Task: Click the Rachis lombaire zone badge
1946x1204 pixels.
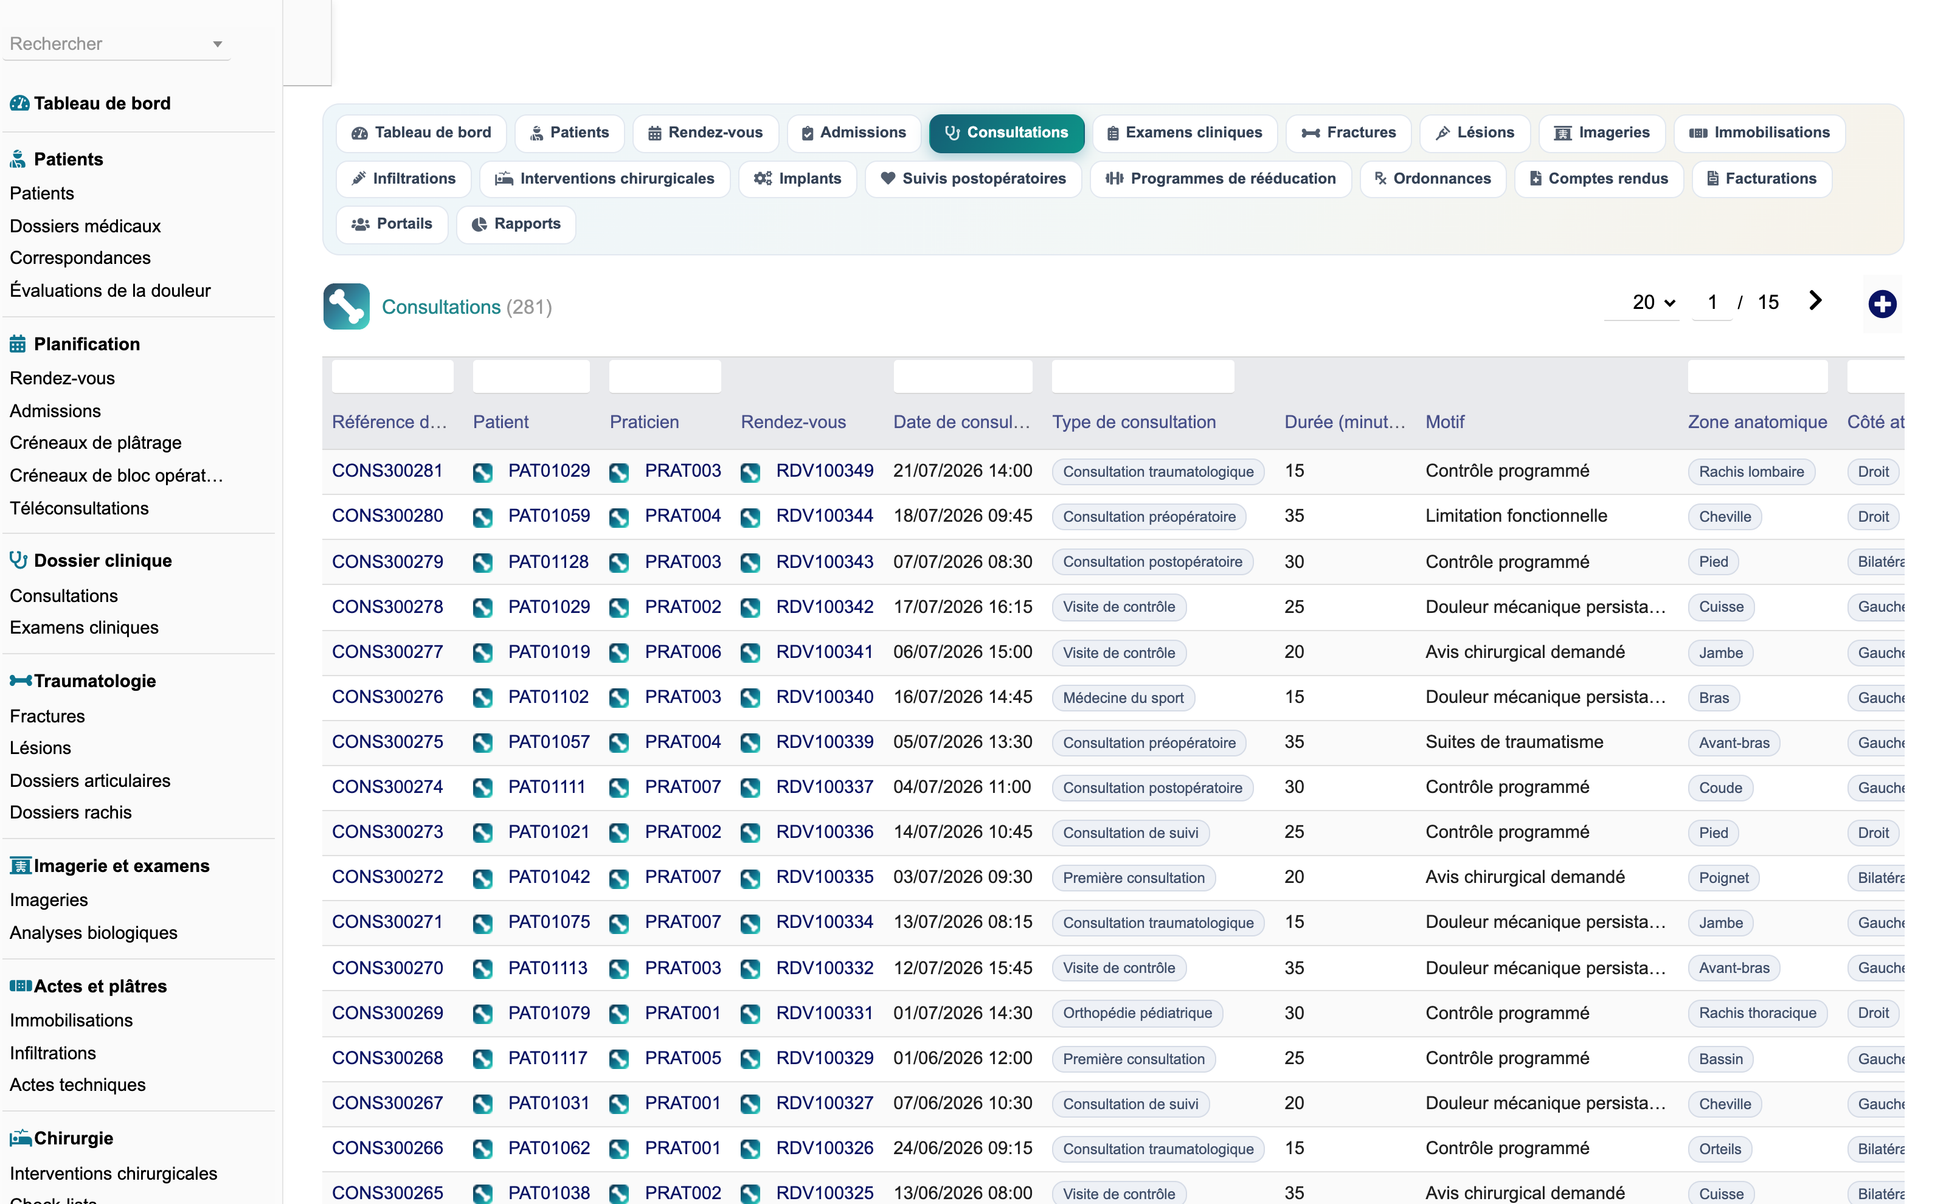Action: pos(1751,472)
